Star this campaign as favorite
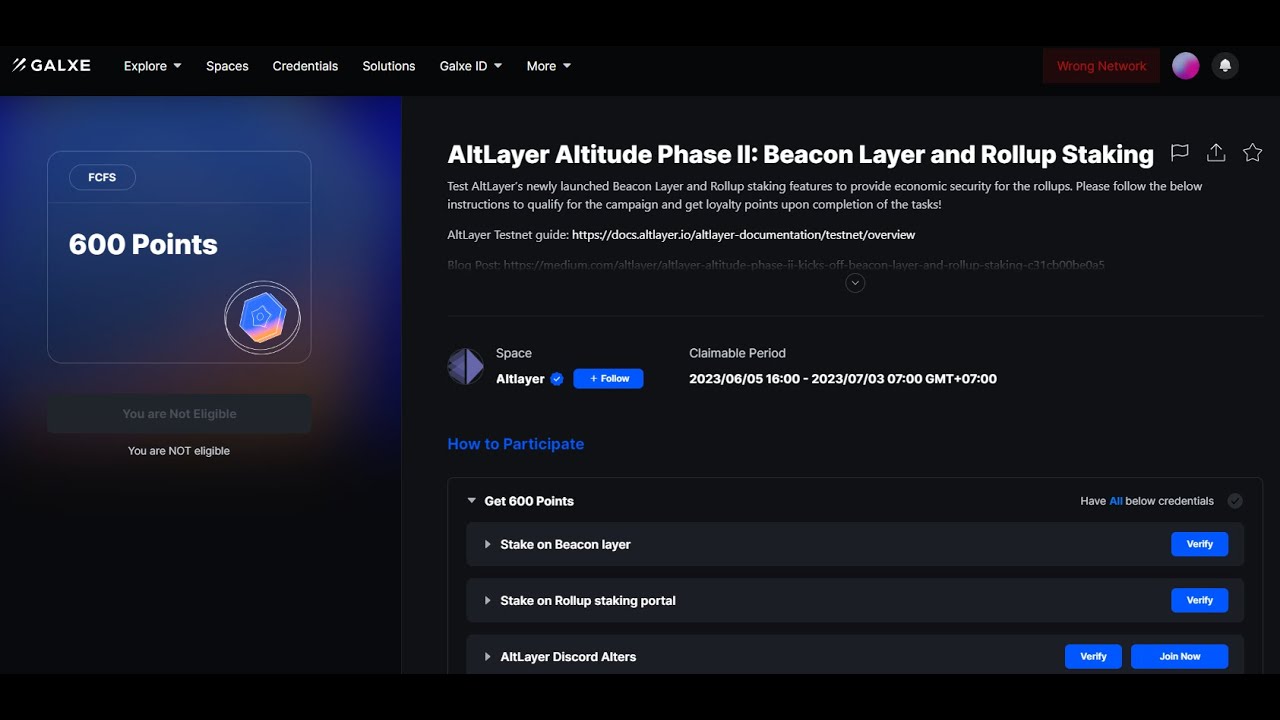The width and height of the screenshot is (1280, 720). (1252, 153)
